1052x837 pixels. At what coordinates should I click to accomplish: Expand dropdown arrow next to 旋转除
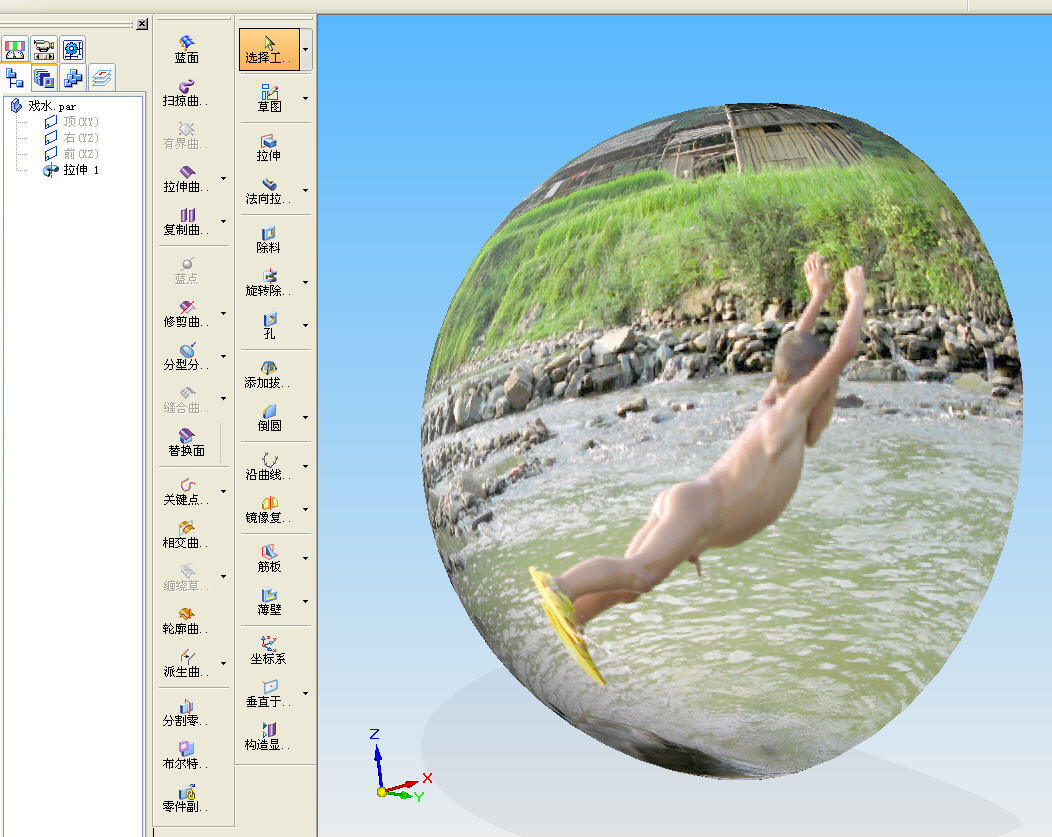click(305, 282)
